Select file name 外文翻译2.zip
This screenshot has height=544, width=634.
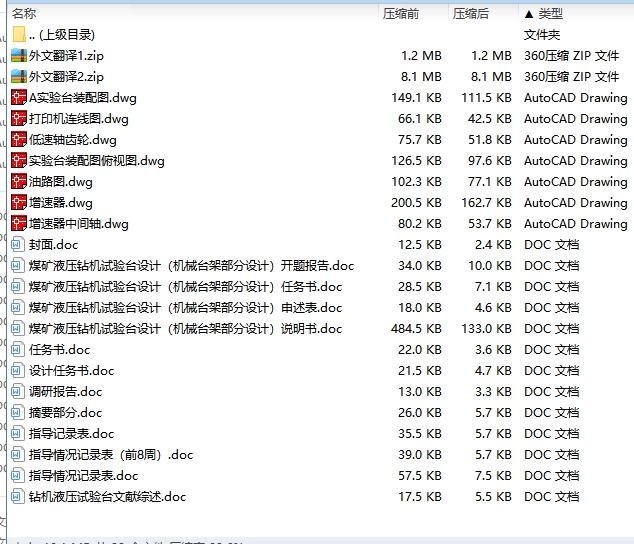coord(66,77)
